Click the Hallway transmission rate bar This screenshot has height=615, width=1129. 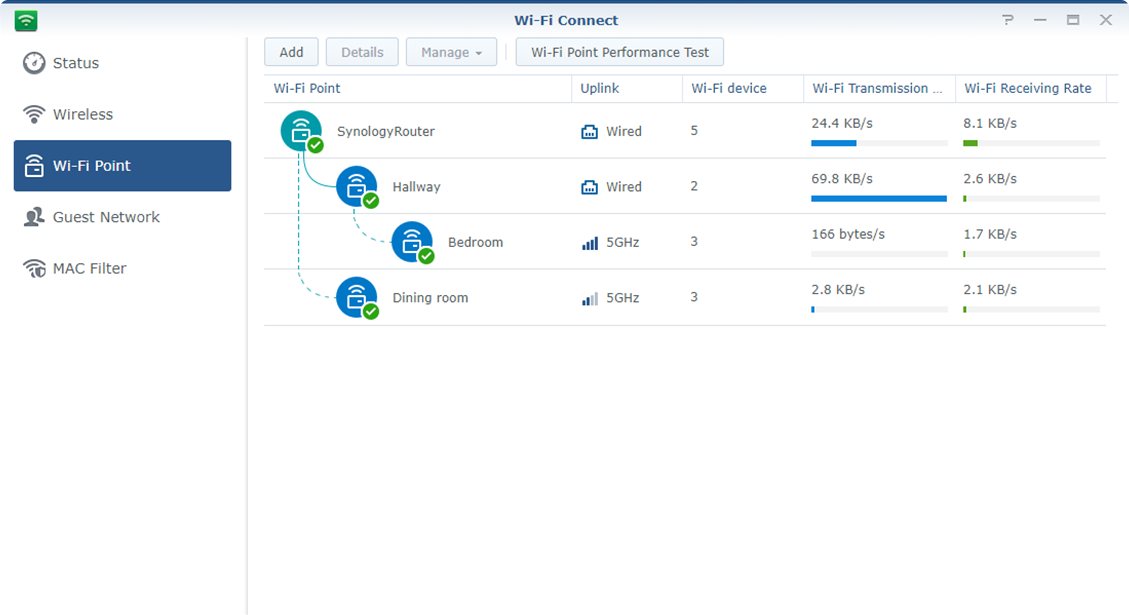tap(878, 199)
